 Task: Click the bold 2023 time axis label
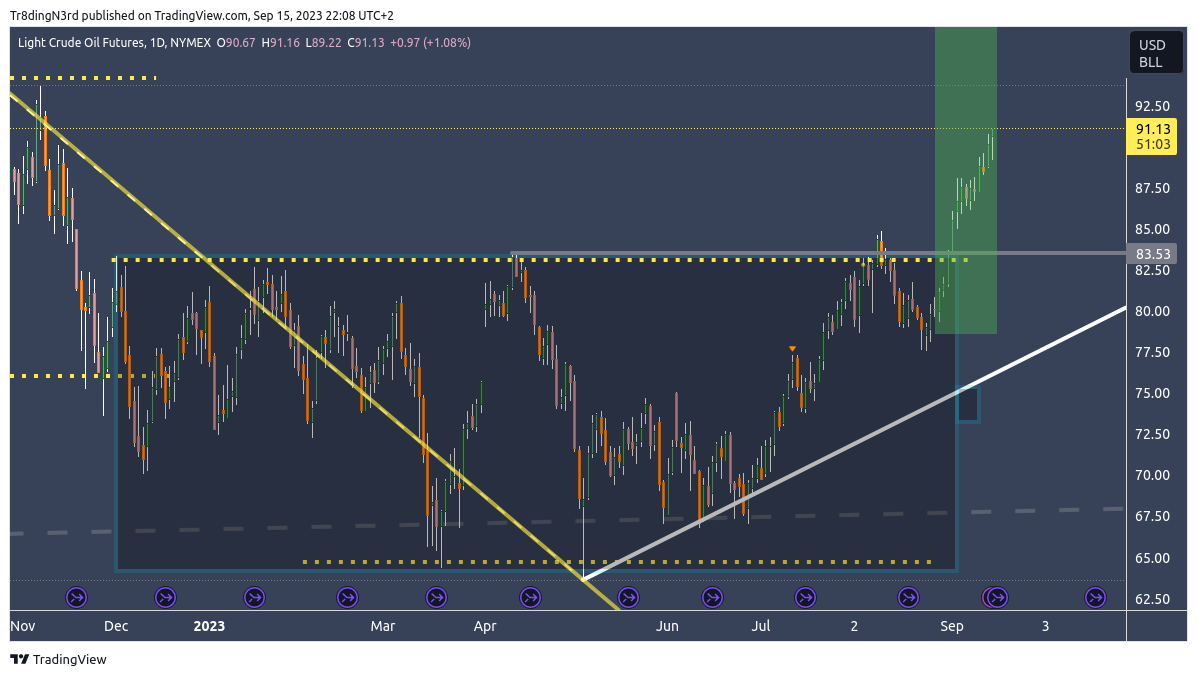click(x=209, y=627)
